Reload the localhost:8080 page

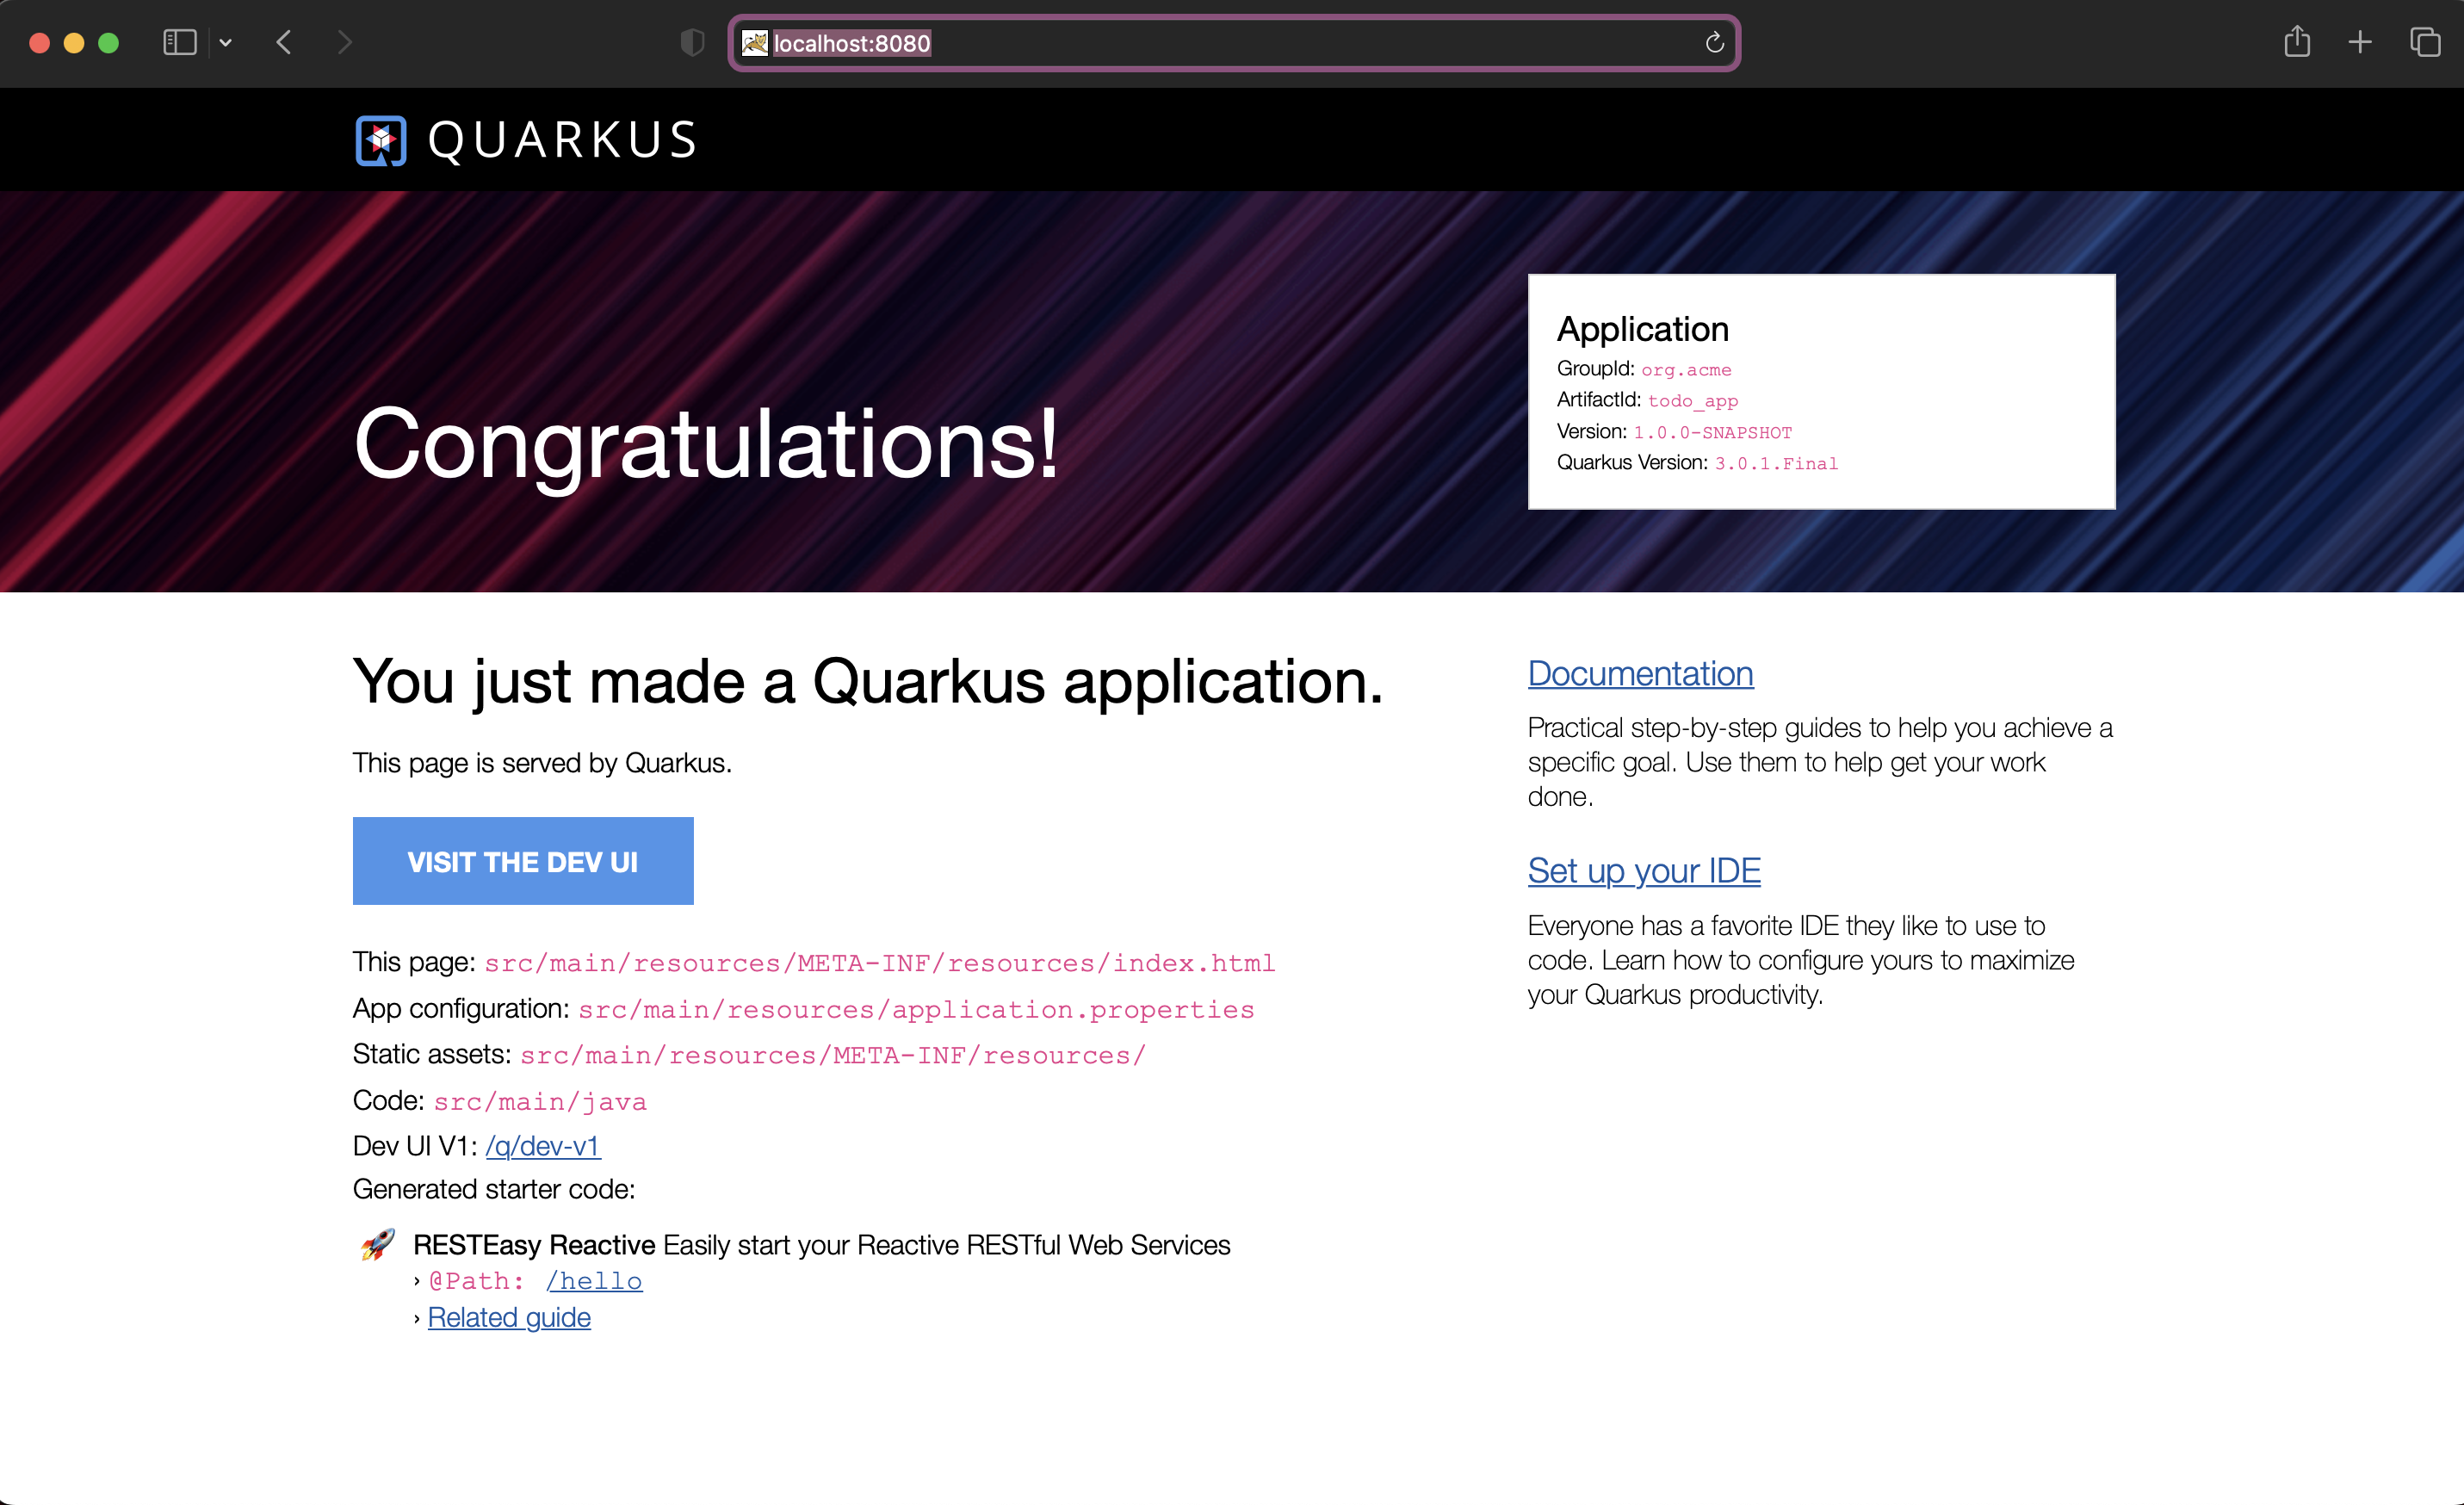click(1714, 42)
